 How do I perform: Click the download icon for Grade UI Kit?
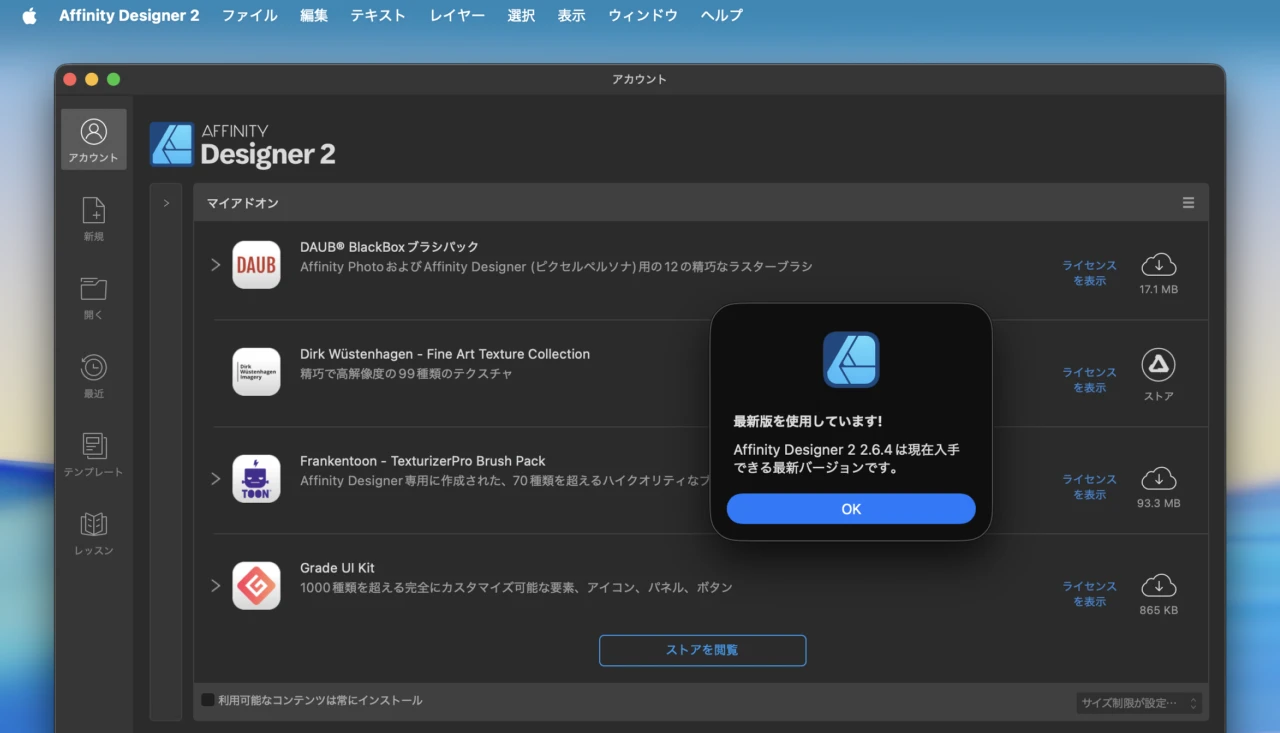(x=1158, y=587)
